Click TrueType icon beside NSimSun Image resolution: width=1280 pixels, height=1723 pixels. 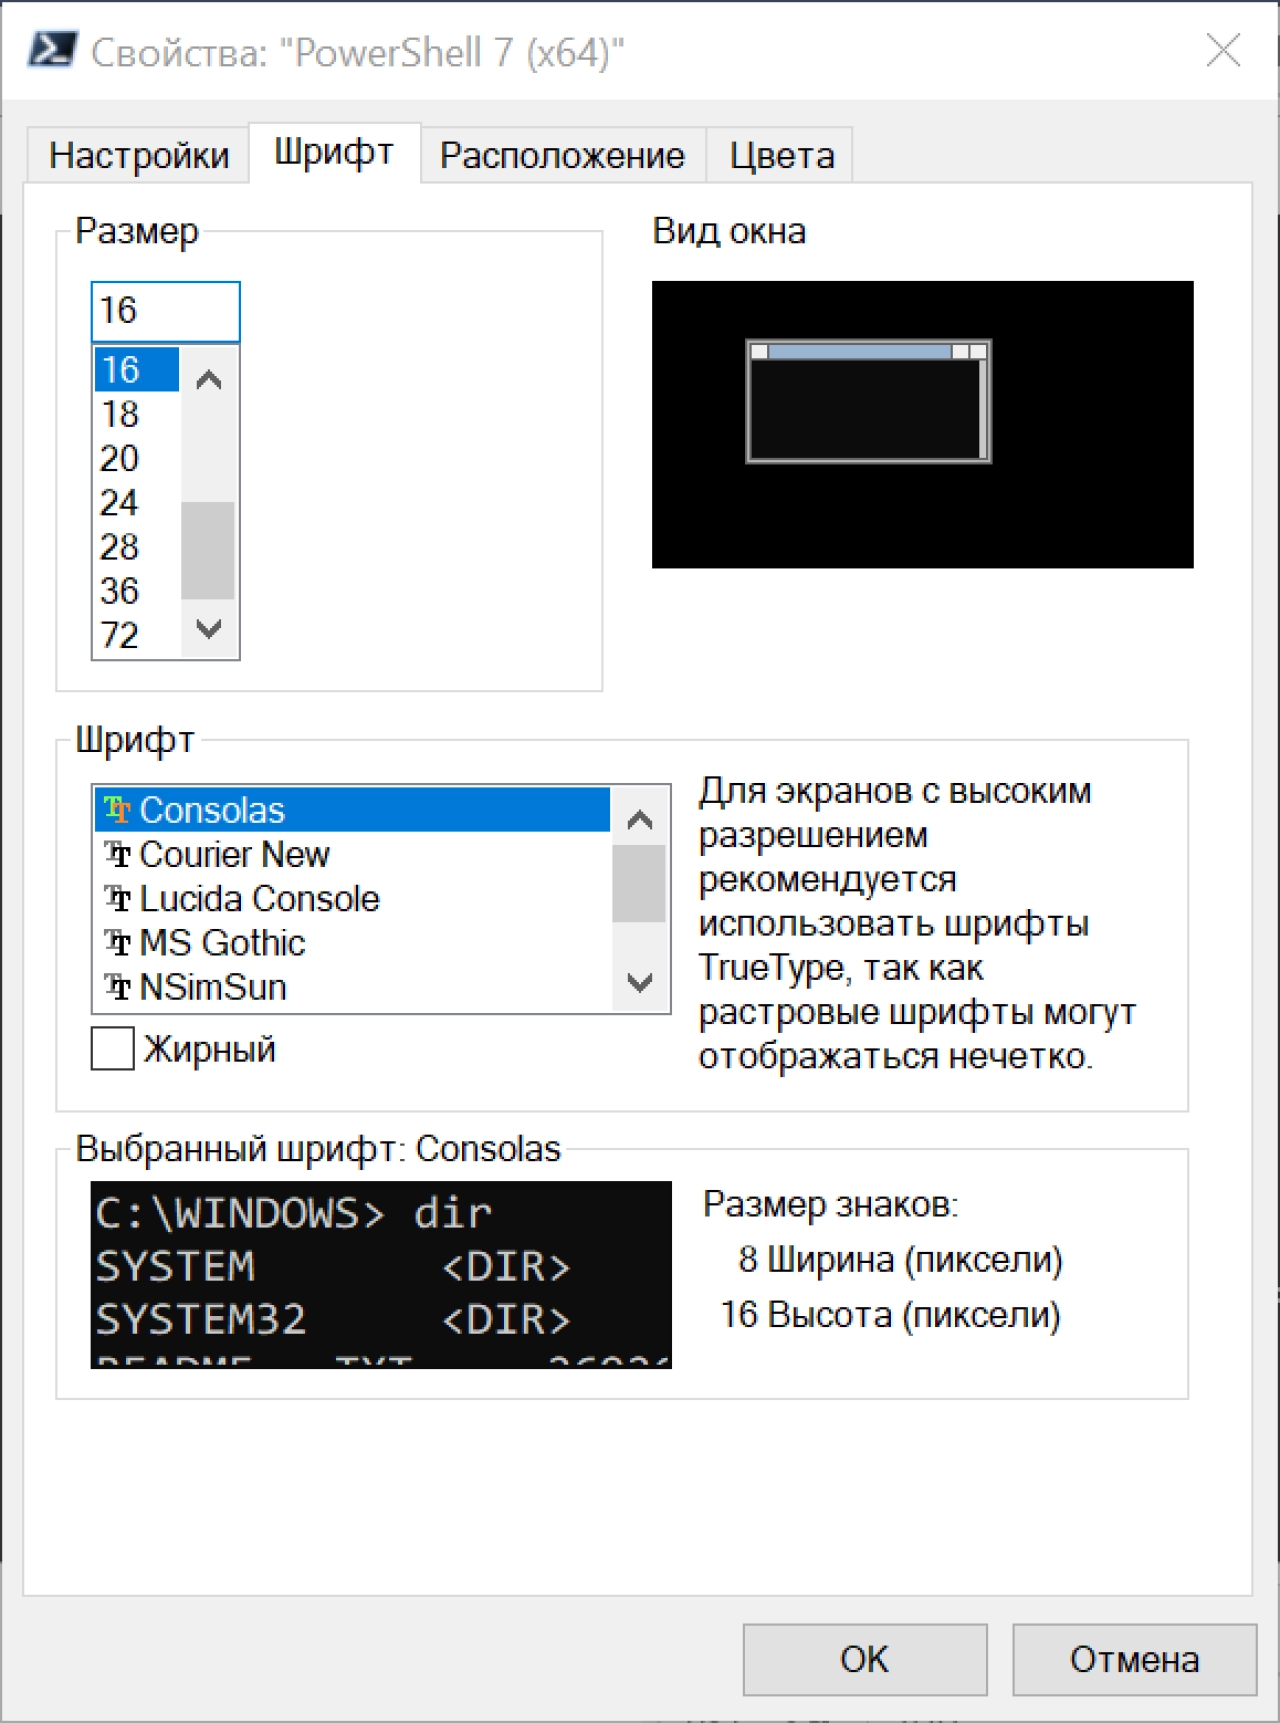pyautogui.click(x=118, y=988)
